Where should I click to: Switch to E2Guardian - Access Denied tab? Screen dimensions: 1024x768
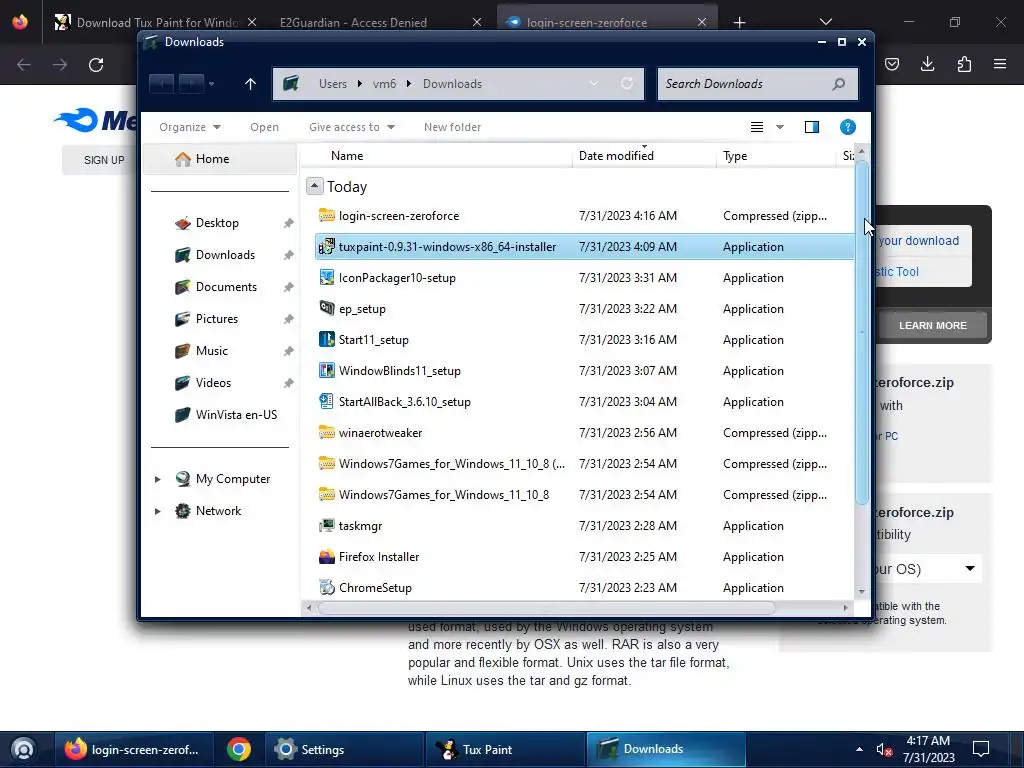click(353, 22)
